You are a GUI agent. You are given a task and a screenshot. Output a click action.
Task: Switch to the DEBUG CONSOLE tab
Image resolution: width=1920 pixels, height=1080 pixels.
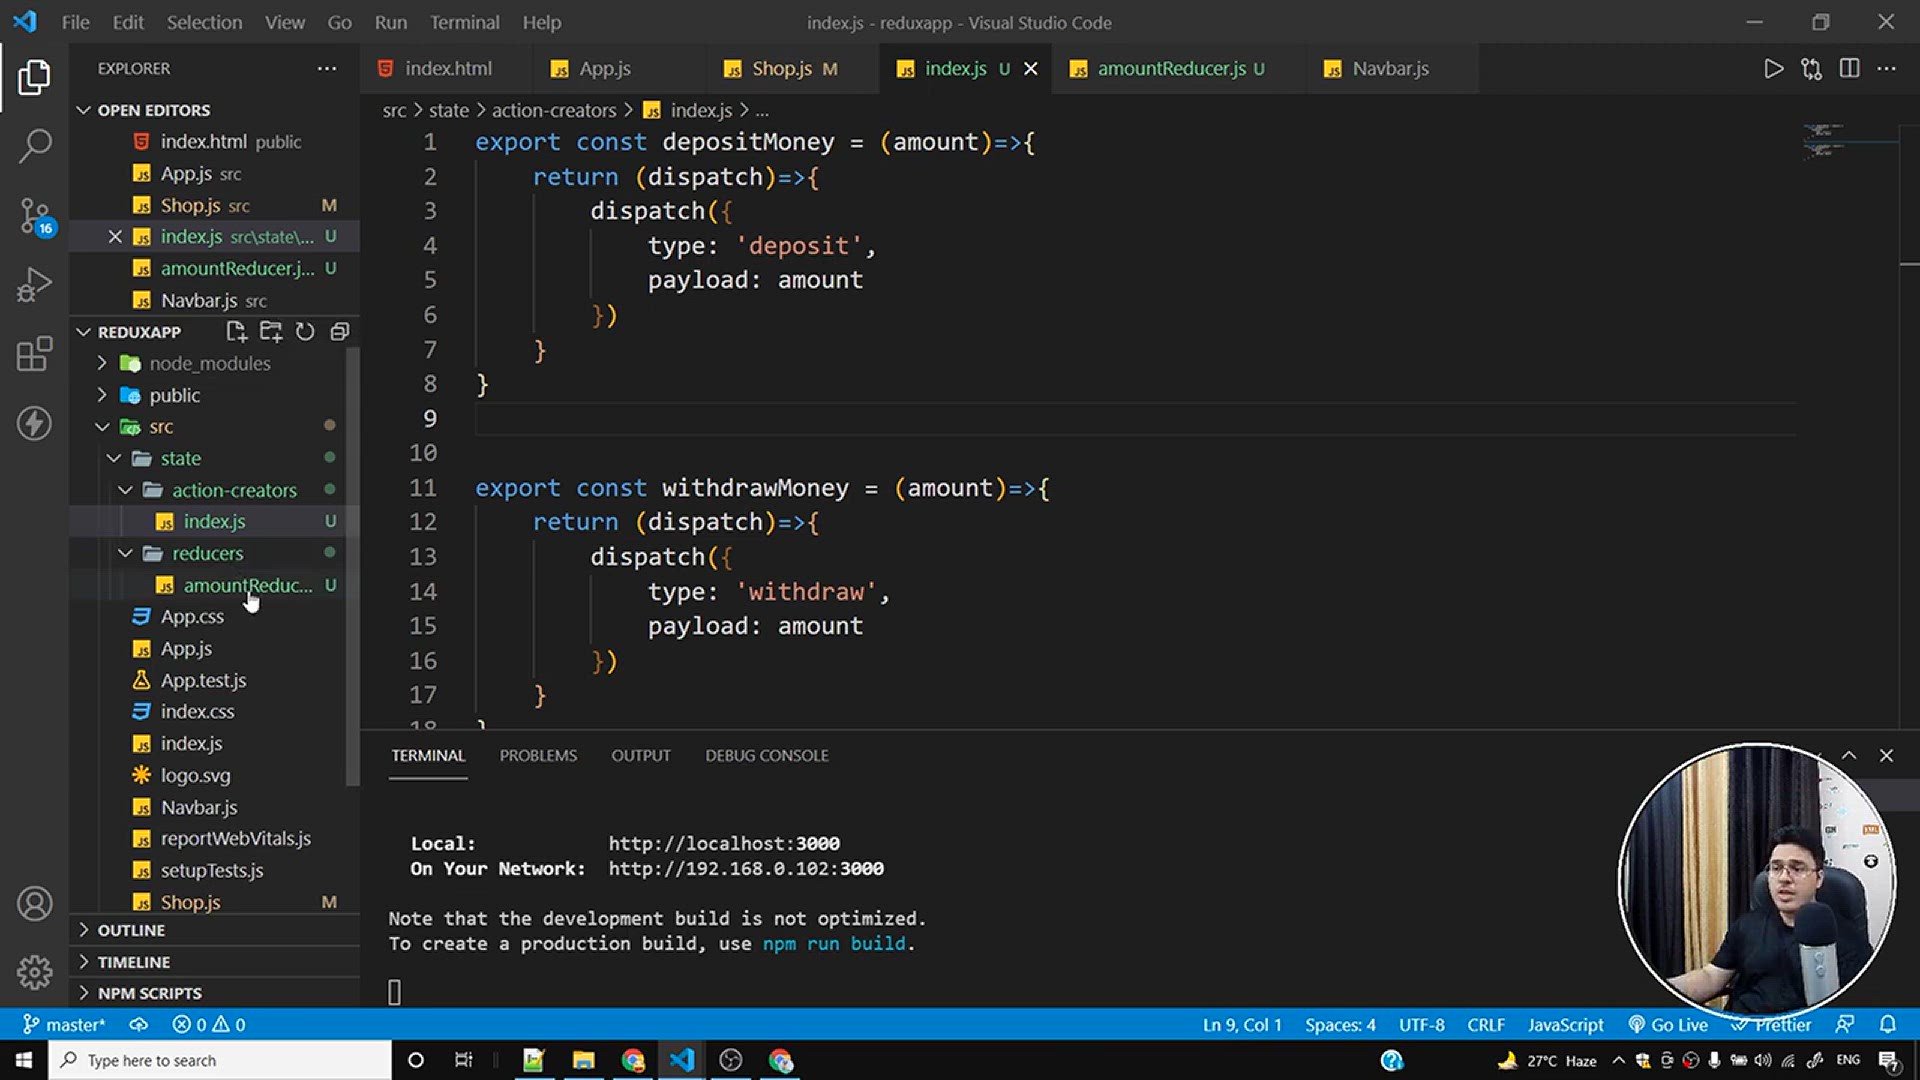pos(767,755)
